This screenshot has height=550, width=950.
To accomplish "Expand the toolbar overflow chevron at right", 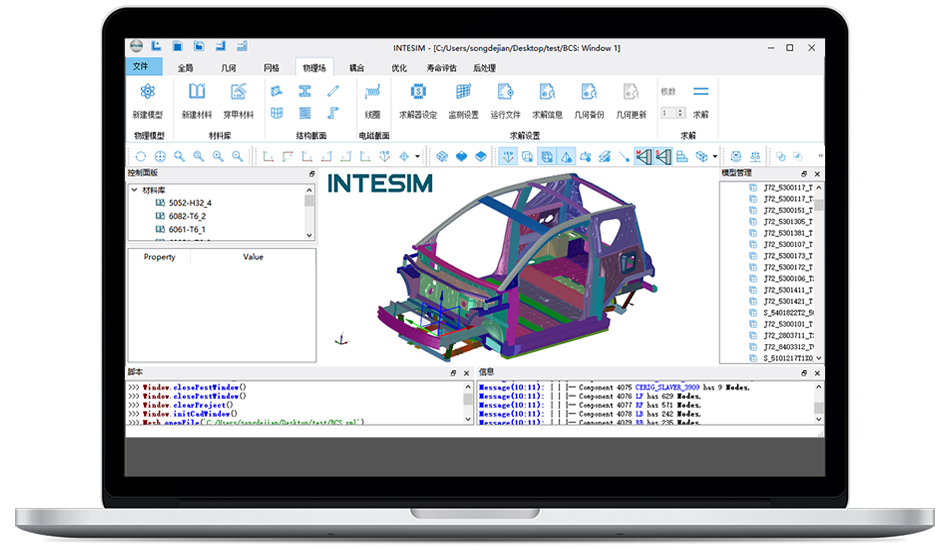I will click(x=820, y=156).
